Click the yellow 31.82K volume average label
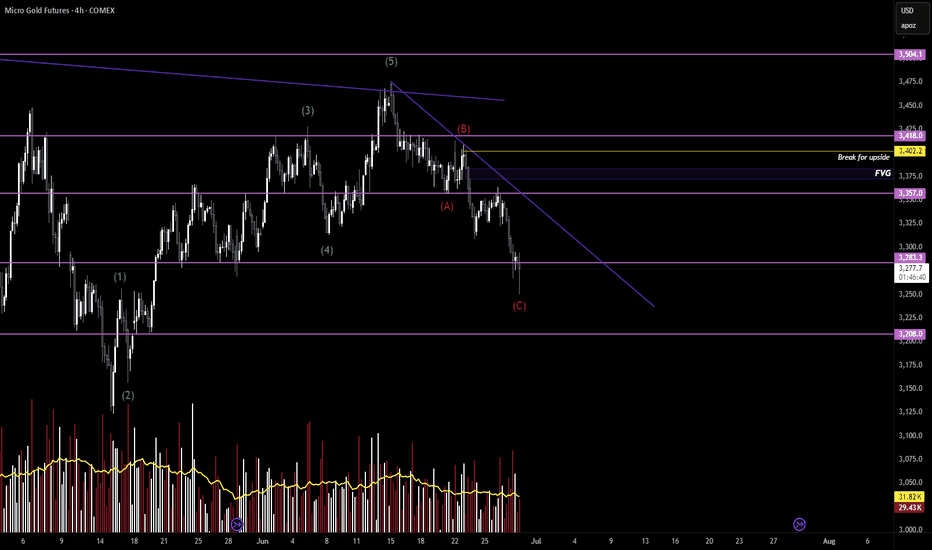Viewport: 932px width, 550px height. (909, 497)
